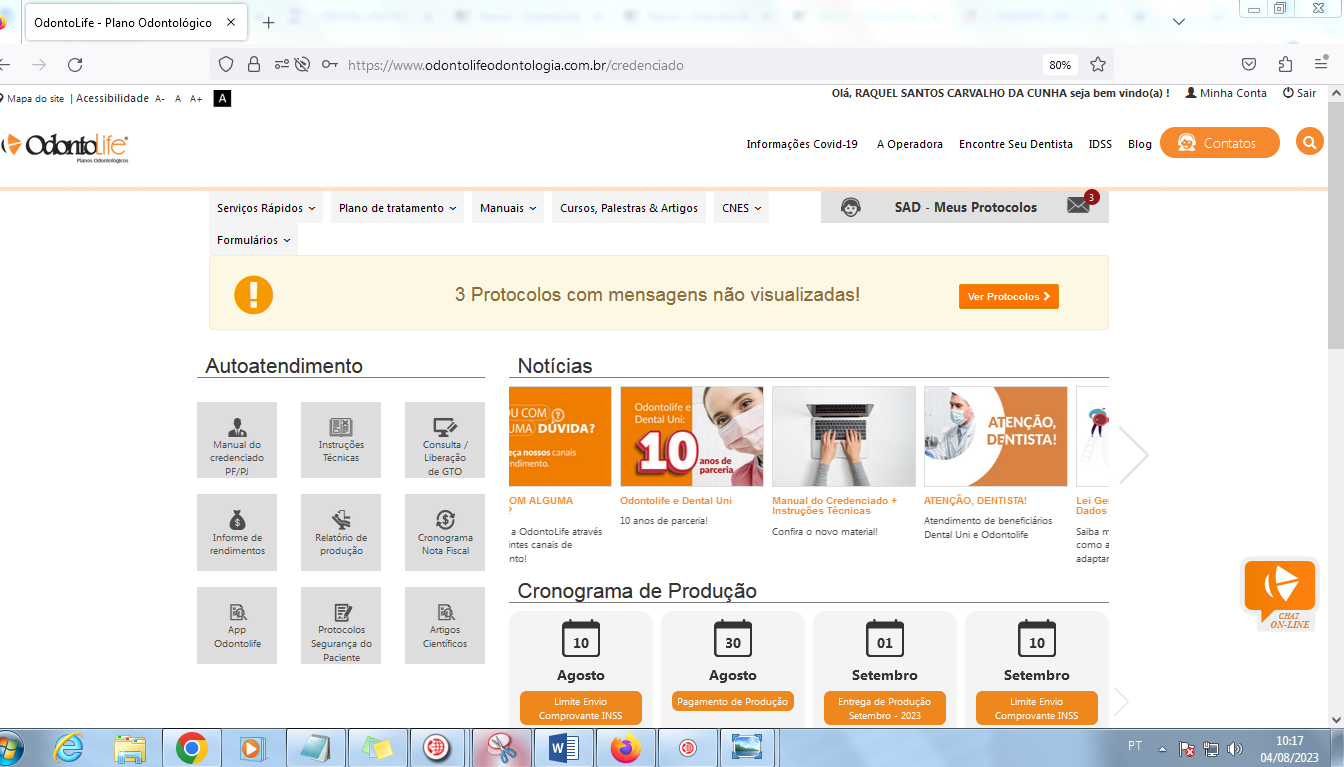Open the Blog menu item
1344x767 pixels.
[x=1140, y=144]
